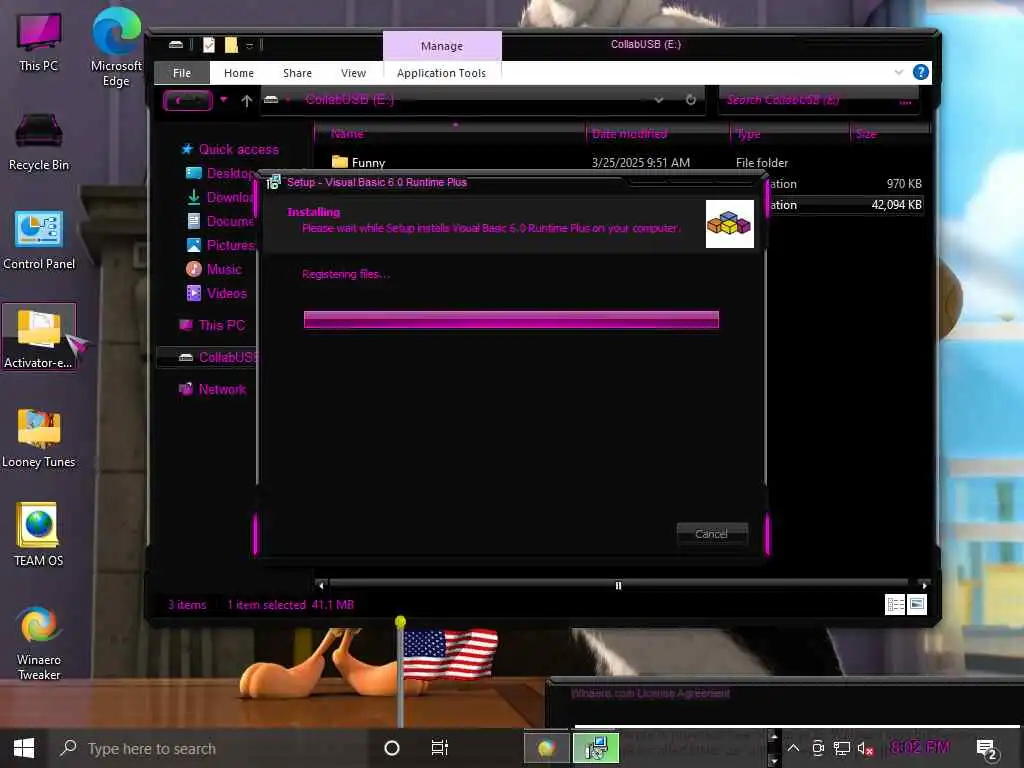This screenshot has width=1024, height=768.
Task: Click quick access properties toolbar icon
Action: 209,45
